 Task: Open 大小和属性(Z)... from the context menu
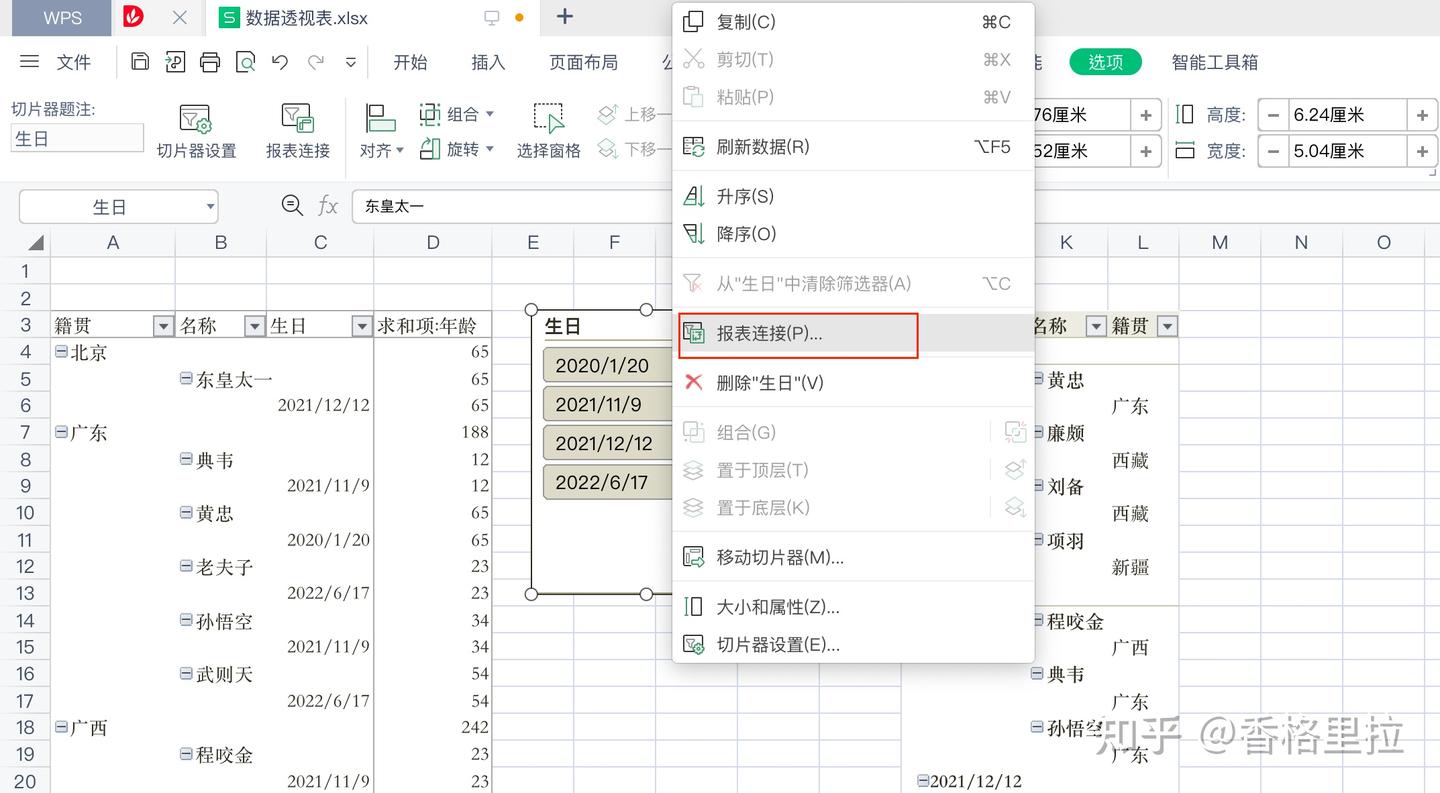[x=853, y=606]
